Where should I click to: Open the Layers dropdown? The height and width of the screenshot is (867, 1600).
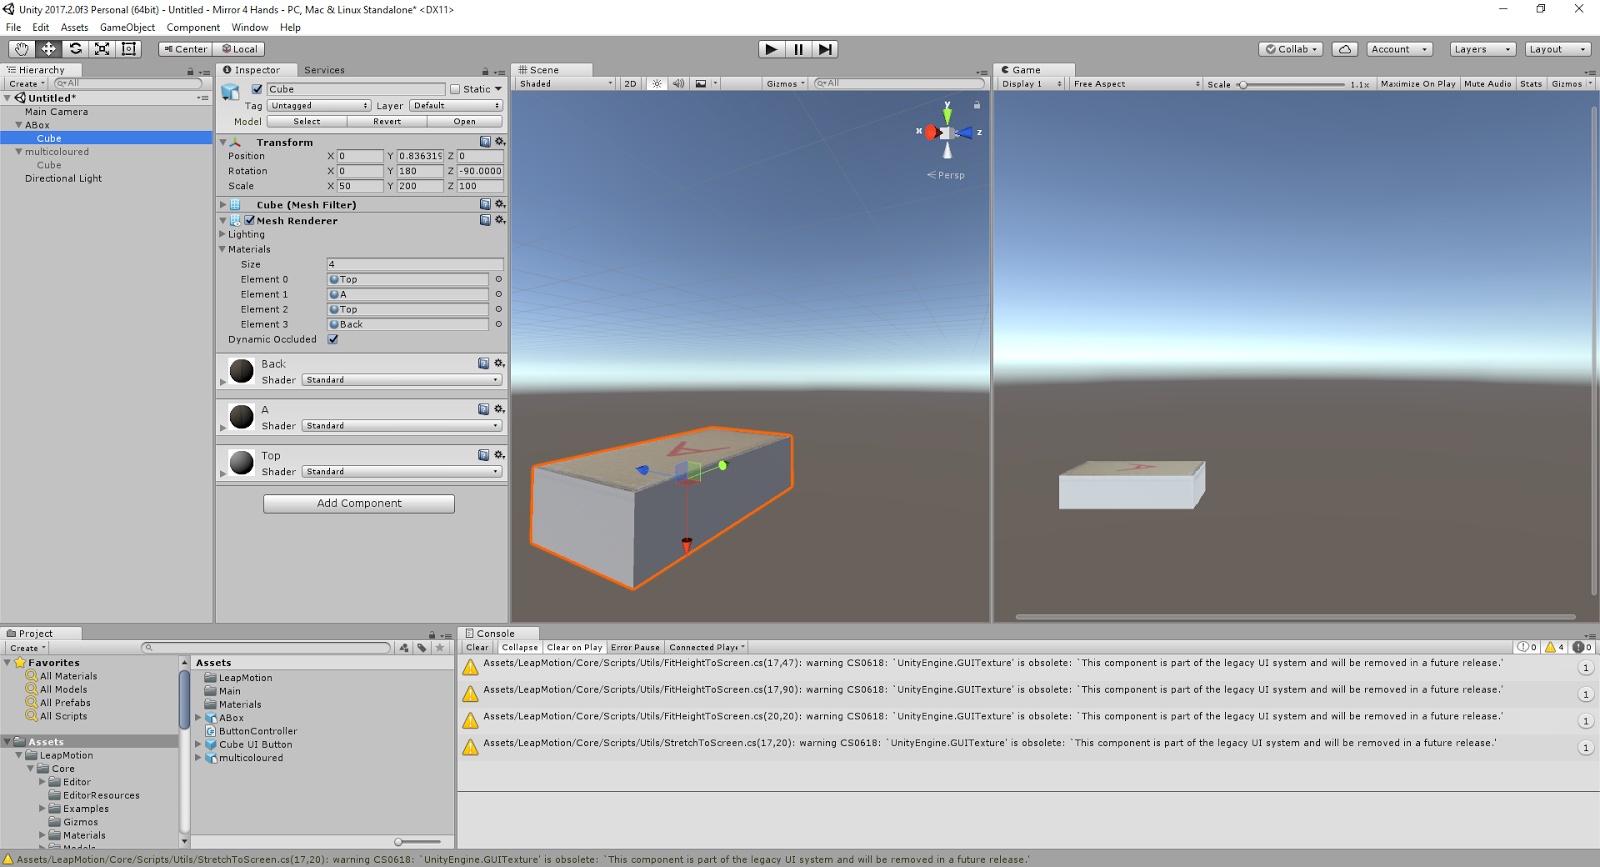point(1481,49)
